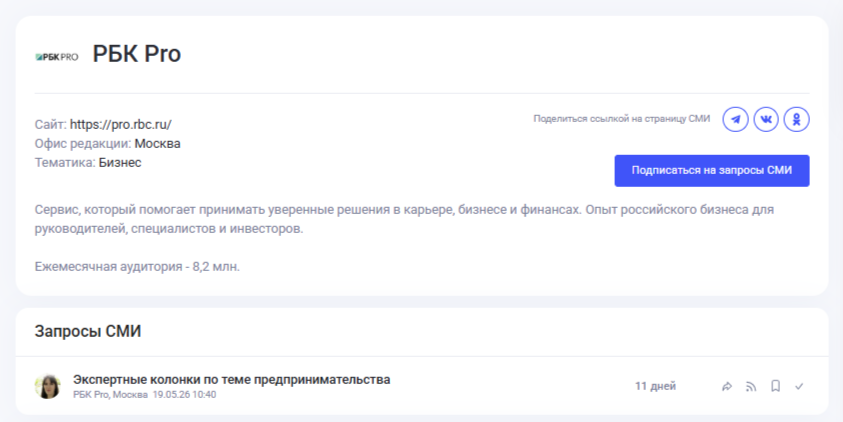Click 'Поделиться ссылкой на страницу СМИ' label

pyautogui.click(x=621, y=119)
